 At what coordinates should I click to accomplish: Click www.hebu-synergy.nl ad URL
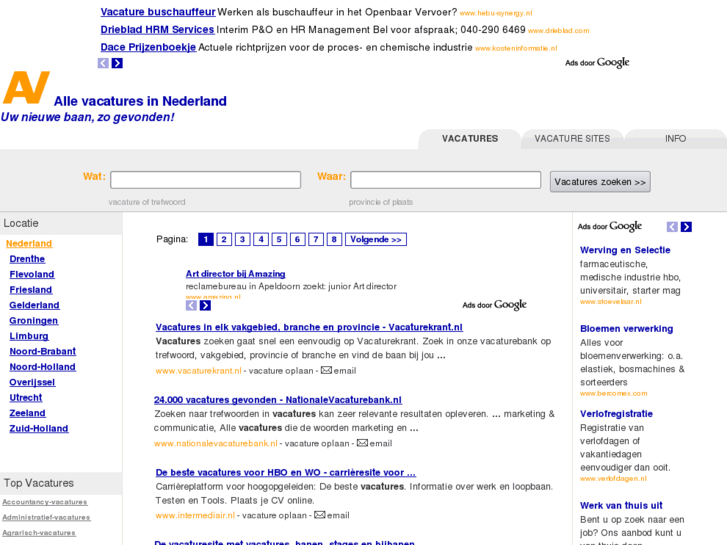(496, 13)
